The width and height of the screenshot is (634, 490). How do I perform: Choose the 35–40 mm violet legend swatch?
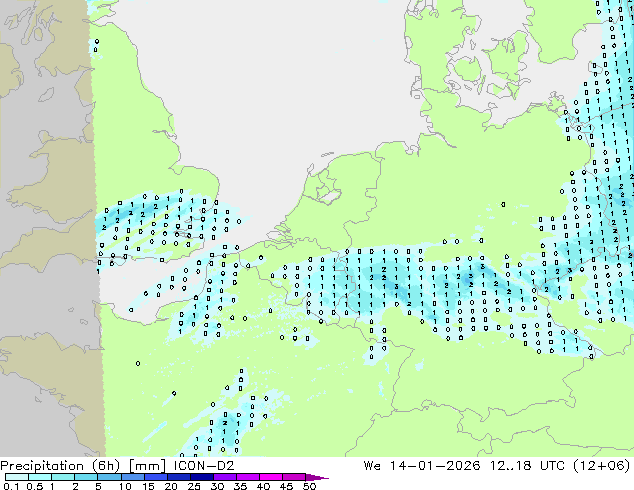tap(247, 477)
